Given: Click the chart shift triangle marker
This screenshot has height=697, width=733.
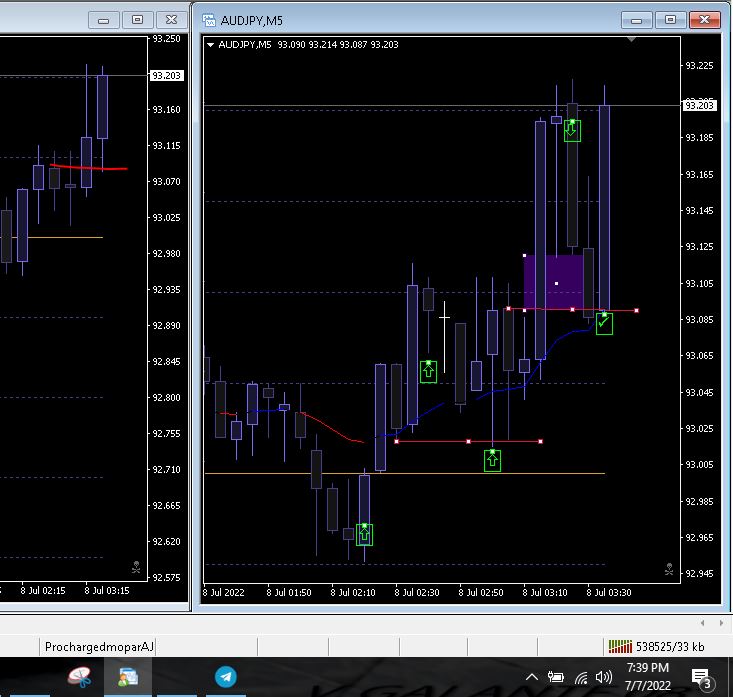Looking at the screenshot, I should tap(631, 40).
